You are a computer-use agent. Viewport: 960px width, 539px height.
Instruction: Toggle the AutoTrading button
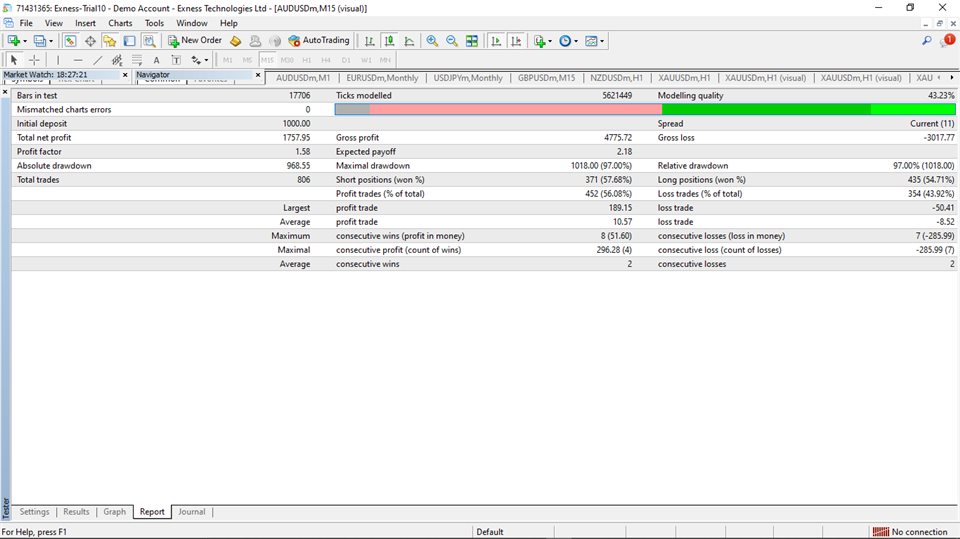tap(318, 40)
